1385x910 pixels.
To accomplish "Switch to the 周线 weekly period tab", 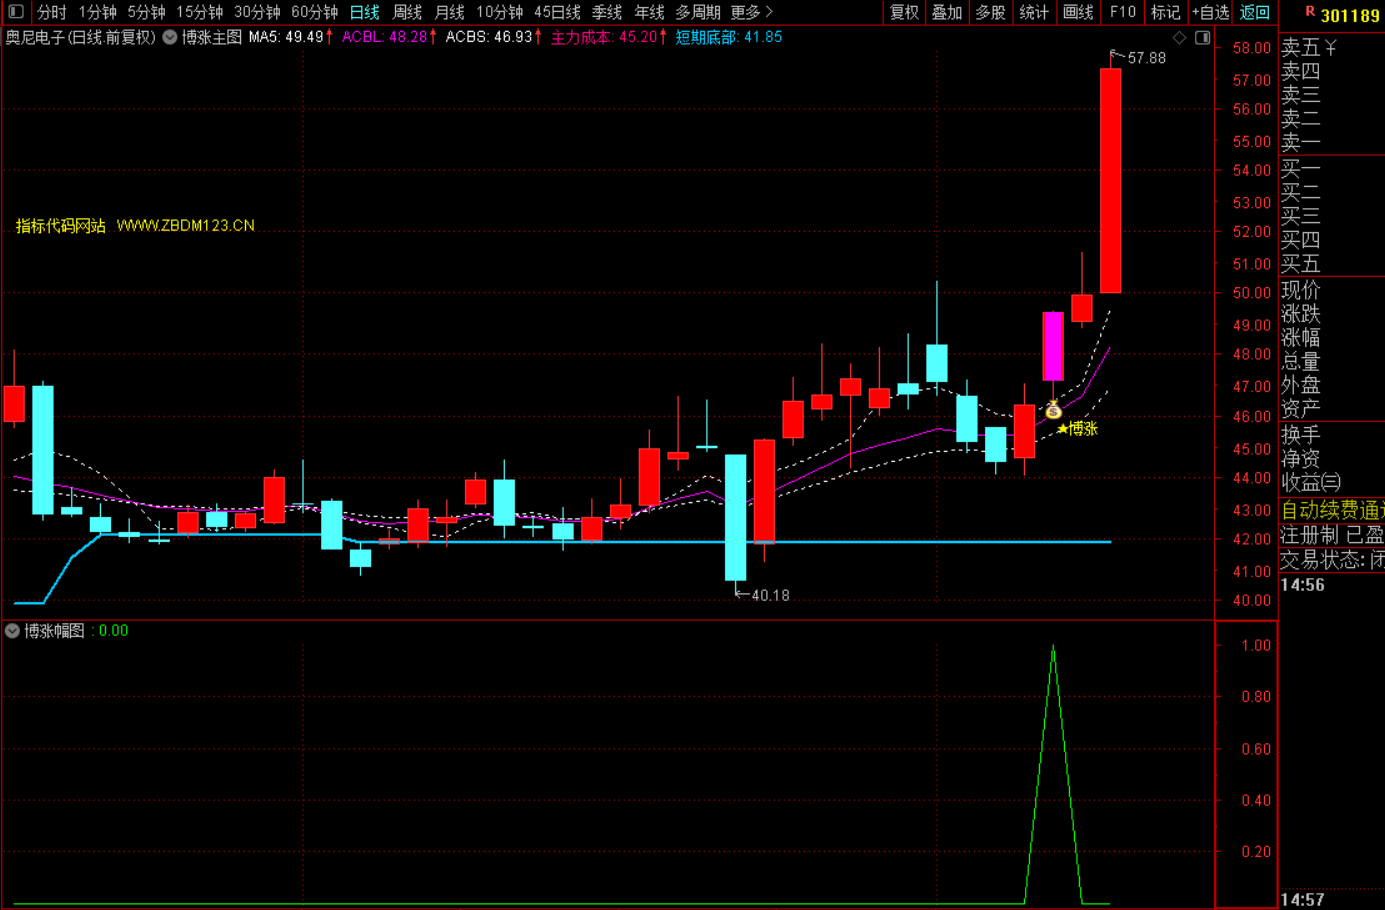I will point(407,12).
